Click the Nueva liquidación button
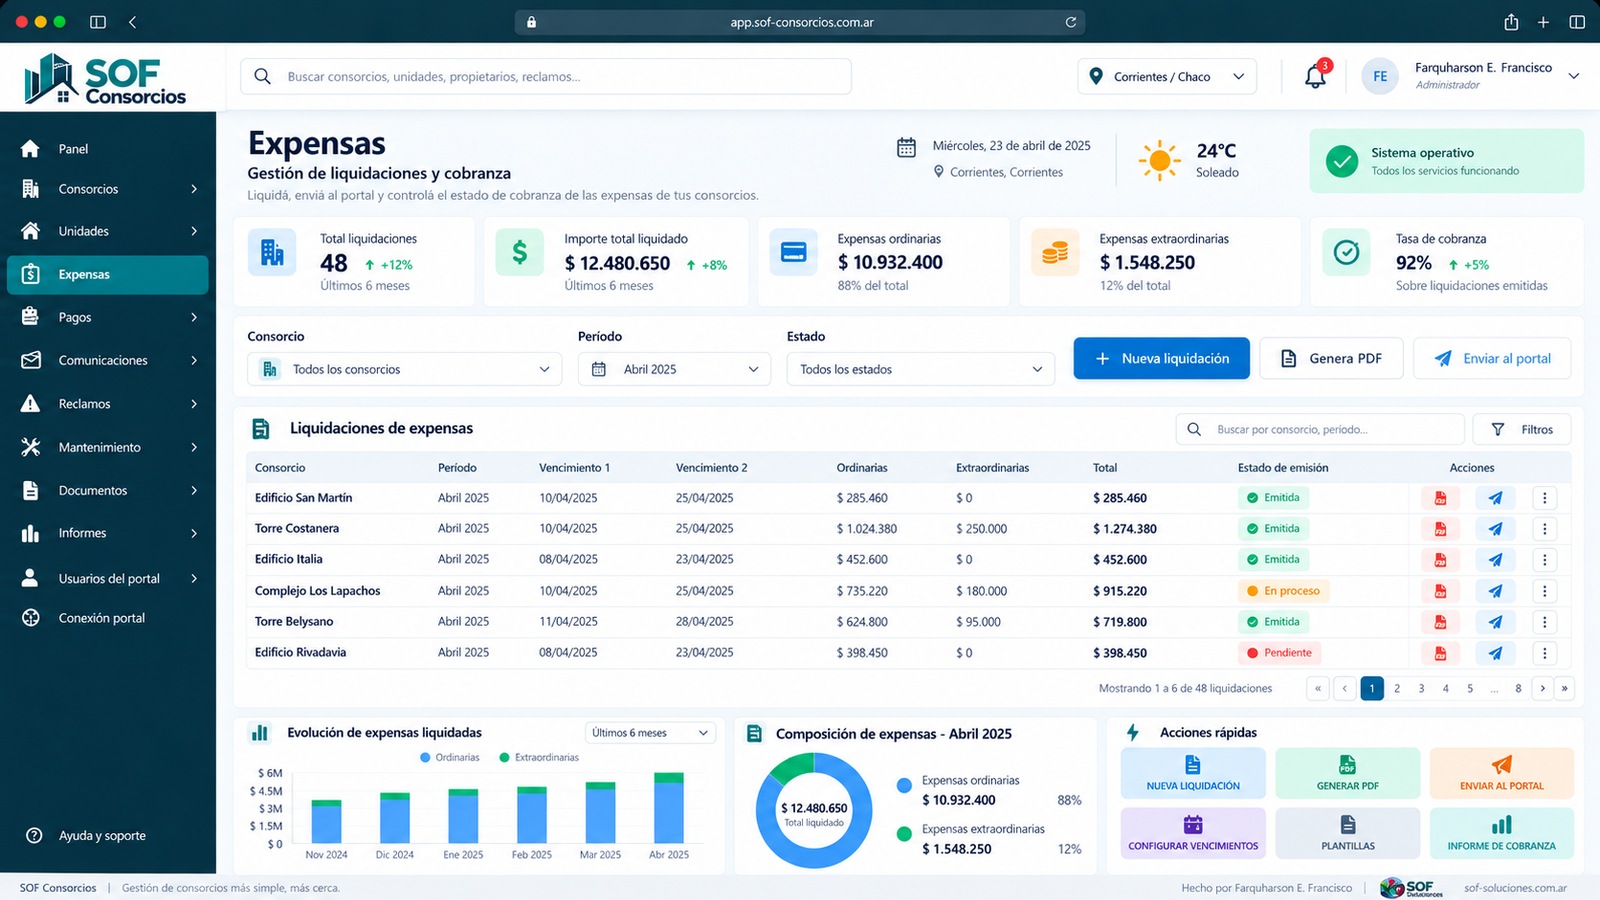 click(x=1162, y=358)
